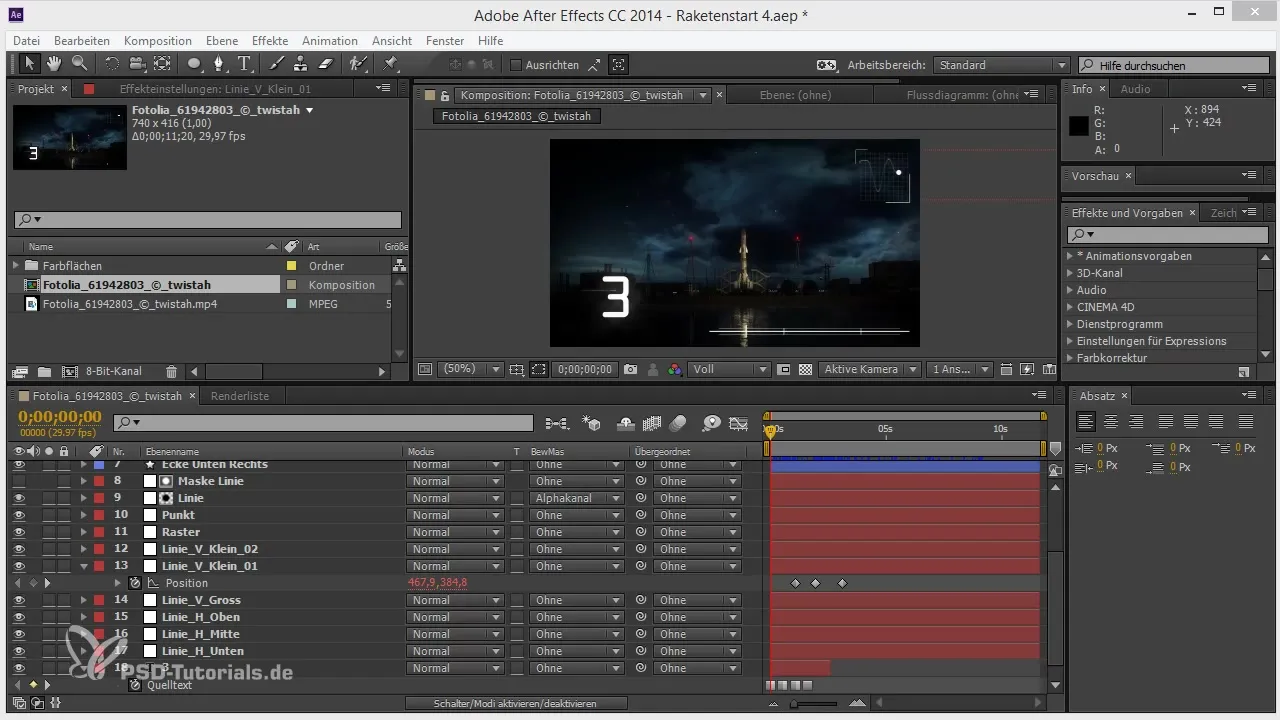Expand the Raster layer properties
Screen dimensions: 1280x720
click(84, 532)
